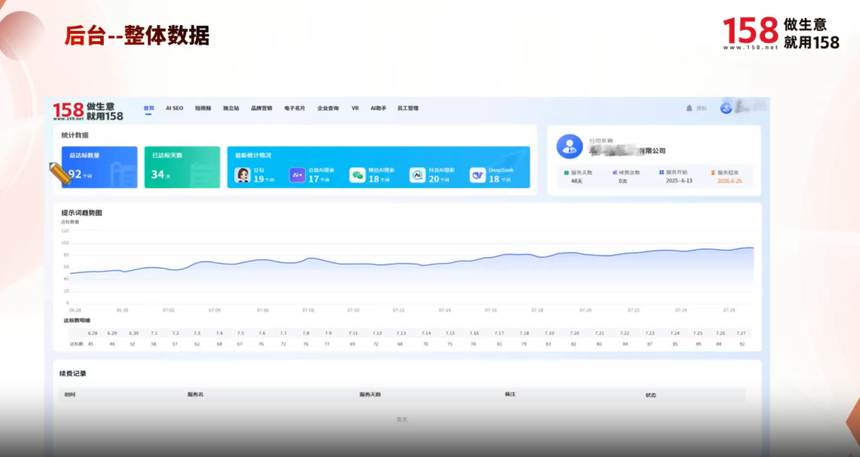Click the 最新统计情况 label

click(x=253, y=155)
